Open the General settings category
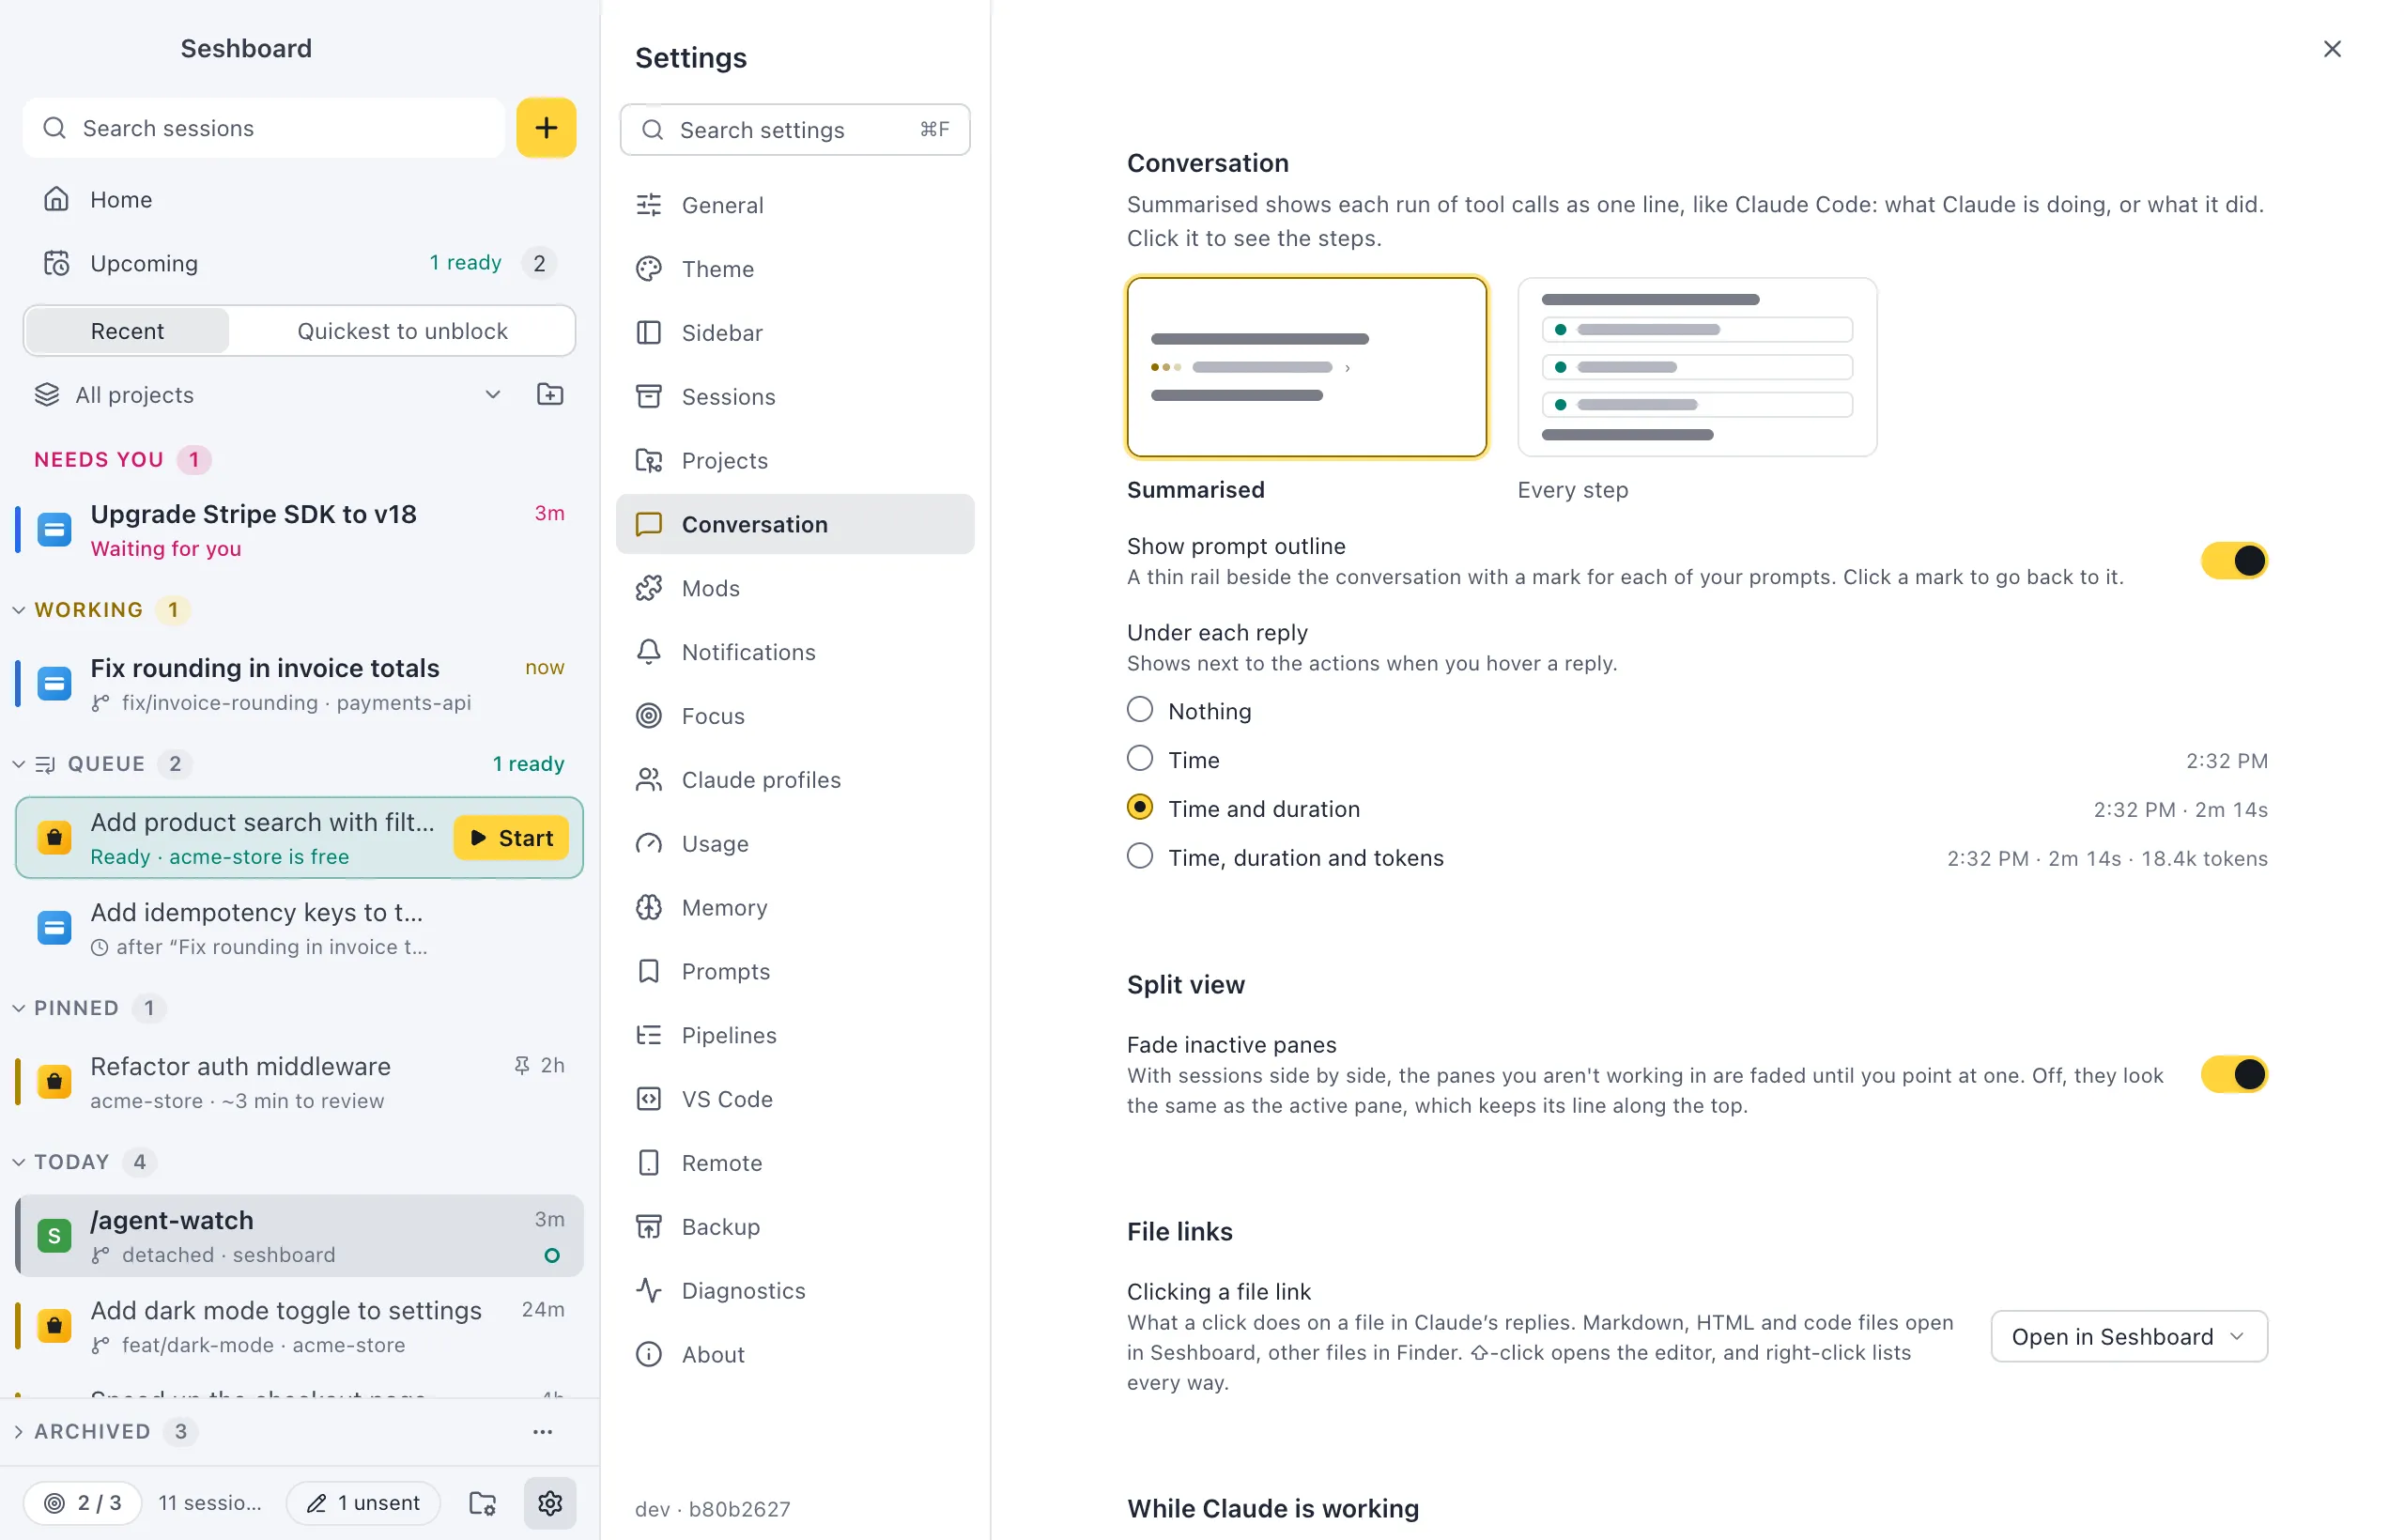The width and height of the screenshot is (2404, 1540). [x=795, y=205]
